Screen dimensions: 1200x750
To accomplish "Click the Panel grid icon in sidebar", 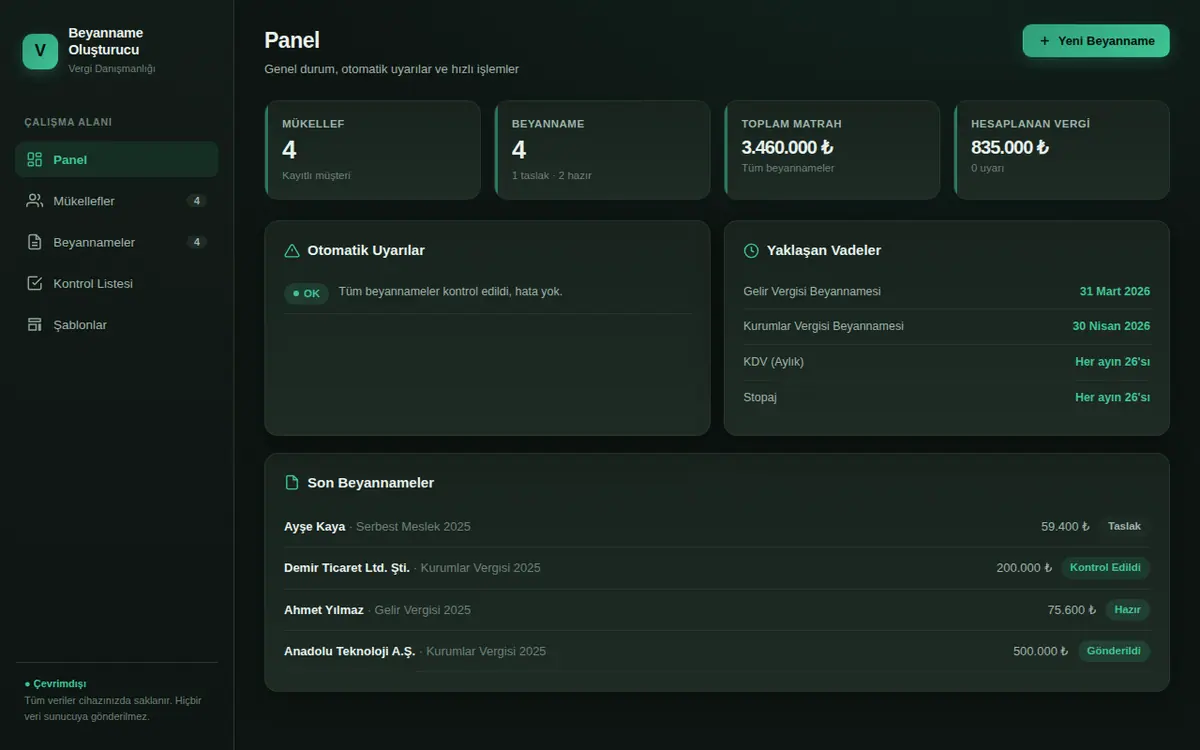I will pos(35,160).
